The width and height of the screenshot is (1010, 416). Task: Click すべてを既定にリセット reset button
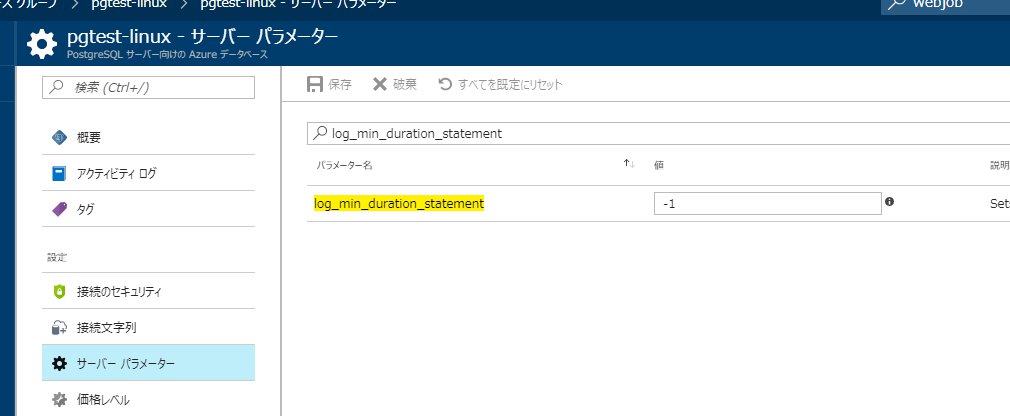click(x=500, y=84)
